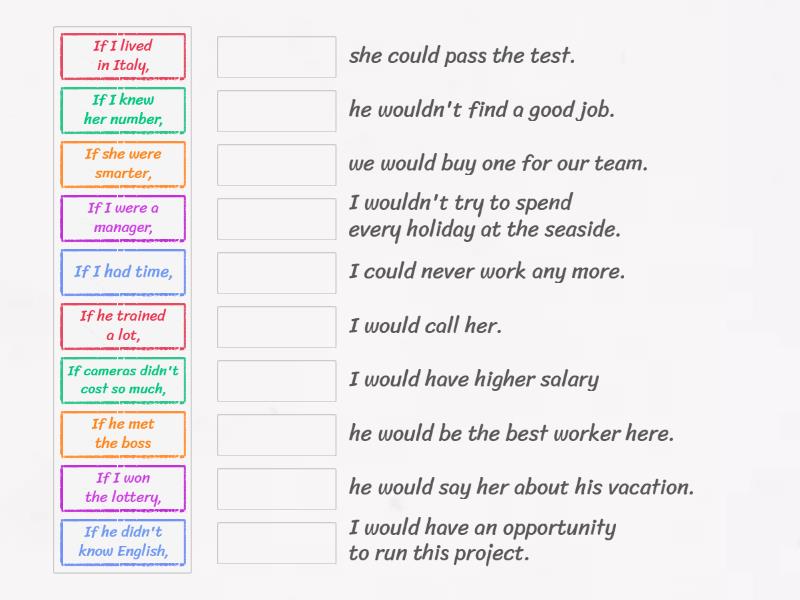800x600 pixels.
Task: Click the answer box next to 'I would call her.'
Action: (x=277, y=327)
